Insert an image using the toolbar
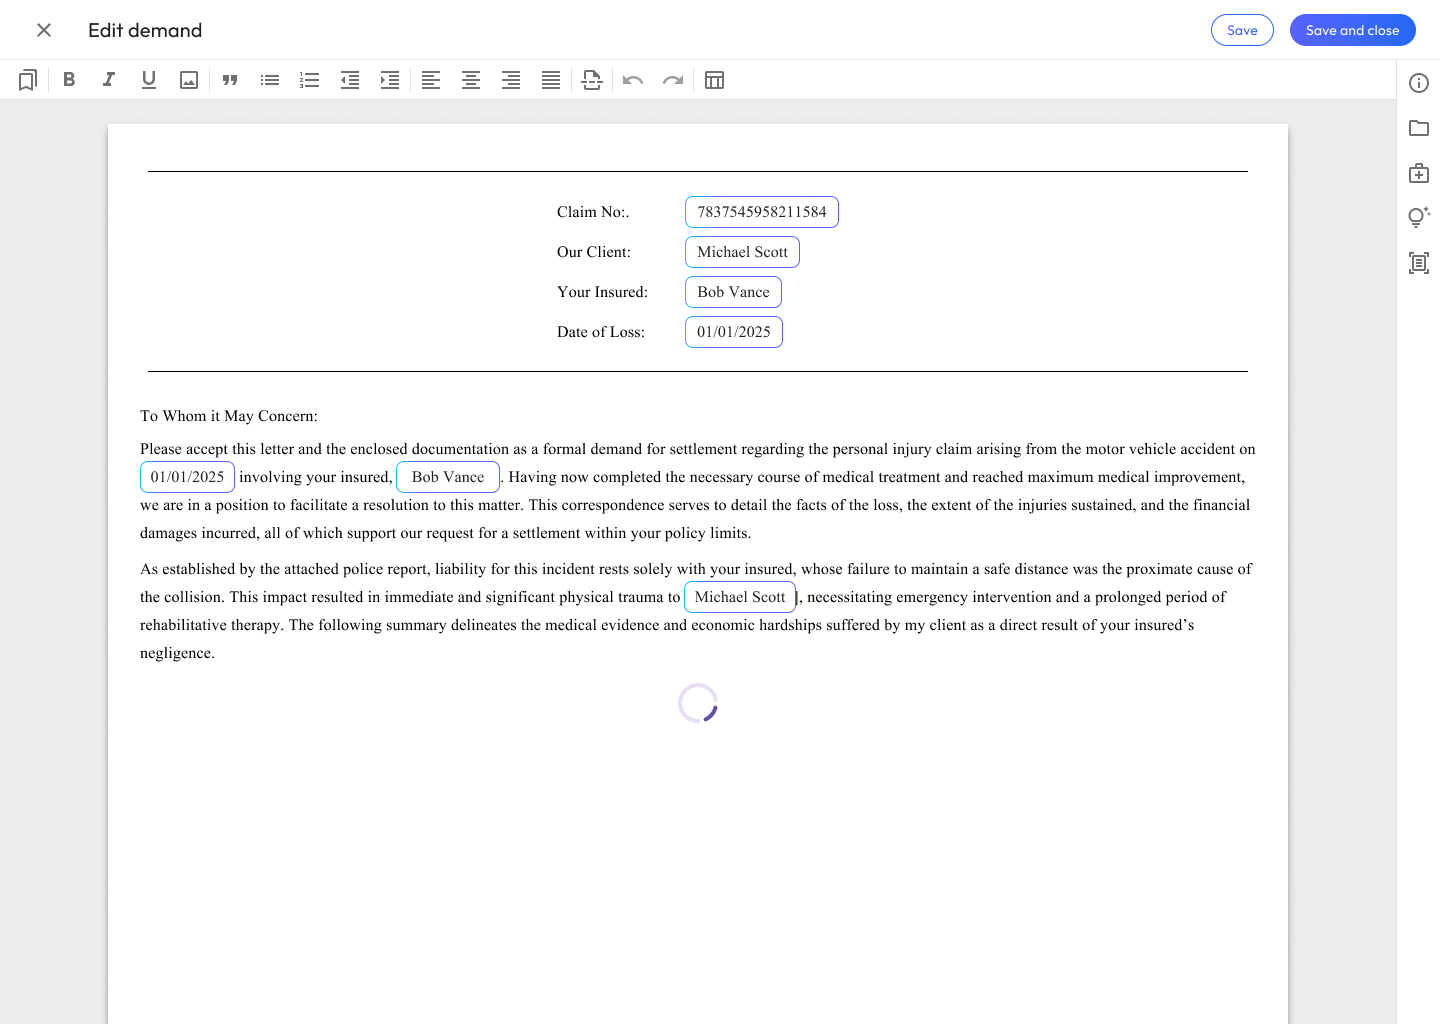Screen dimensions: 1440x1024 pos(189,80)
